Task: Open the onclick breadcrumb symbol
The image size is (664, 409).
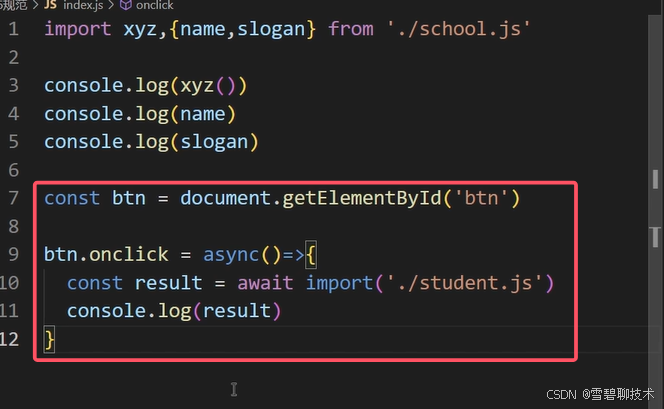Action: coord(155,5)
